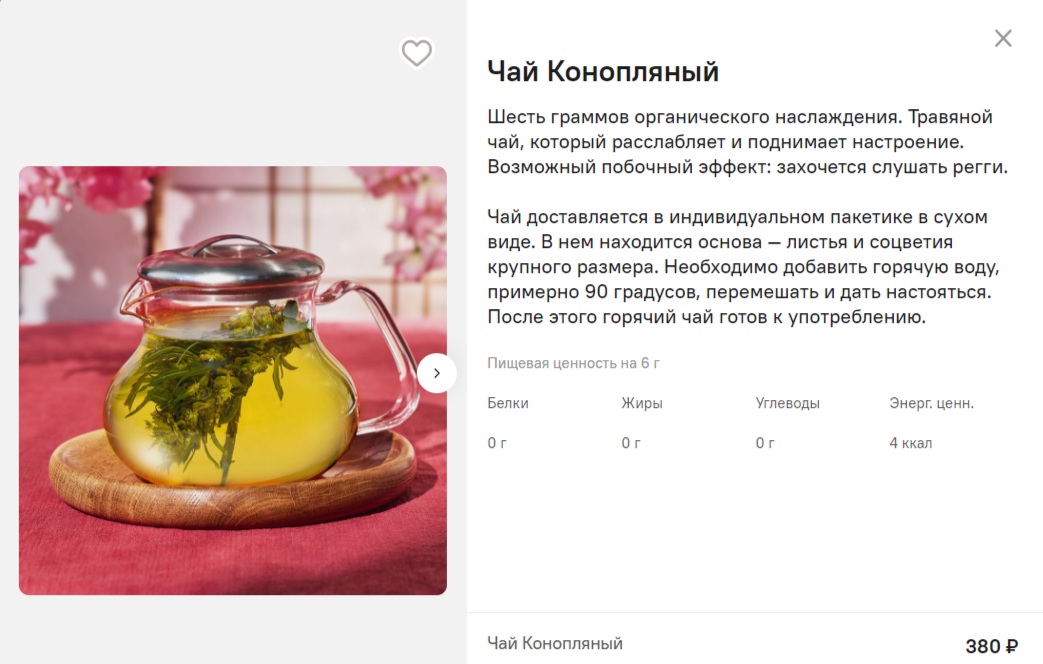Click the wooden tray in the photo
Screen dimensions: 1043x664
[x=233, y=484]
